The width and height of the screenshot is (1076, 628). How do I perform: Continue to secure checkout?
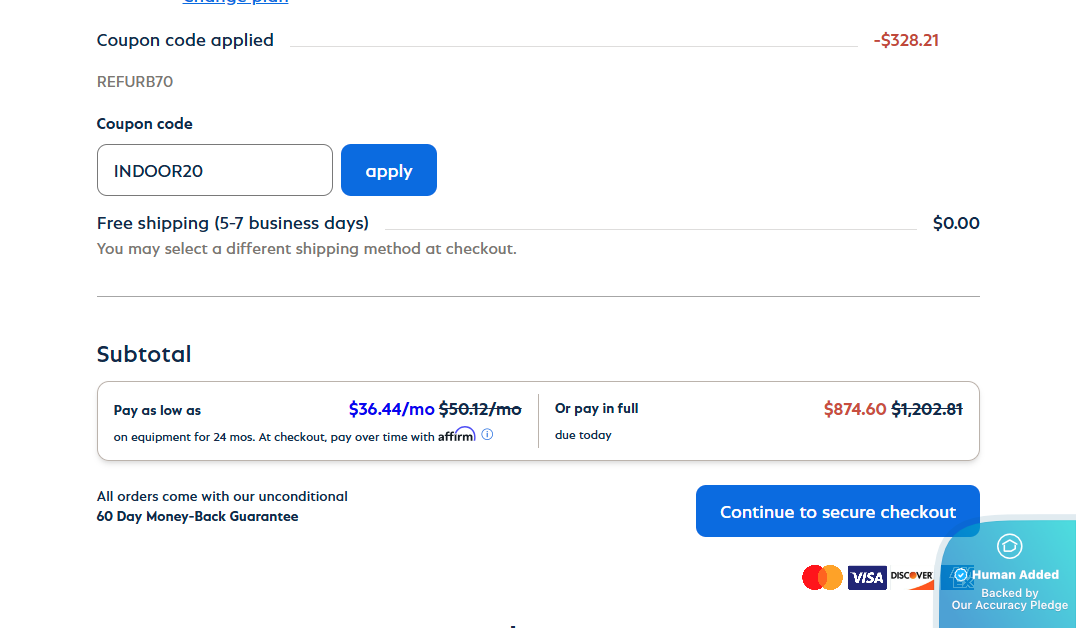tap(837, 511)
